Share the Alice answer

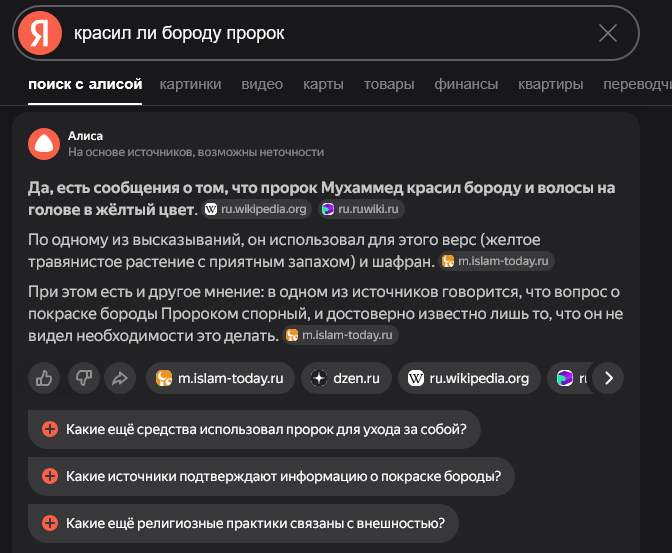120,378
